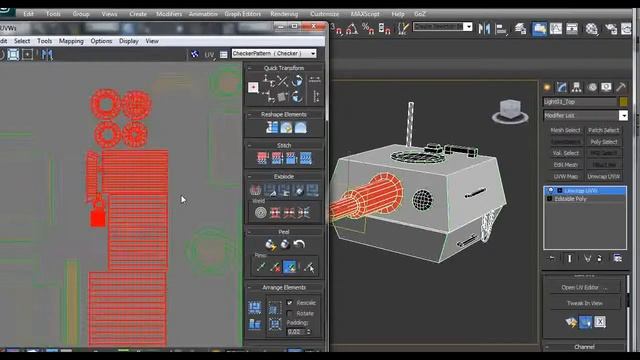
Task: Click the upper rotate arrow icon in Quick Transform
Action: [297, 80]
